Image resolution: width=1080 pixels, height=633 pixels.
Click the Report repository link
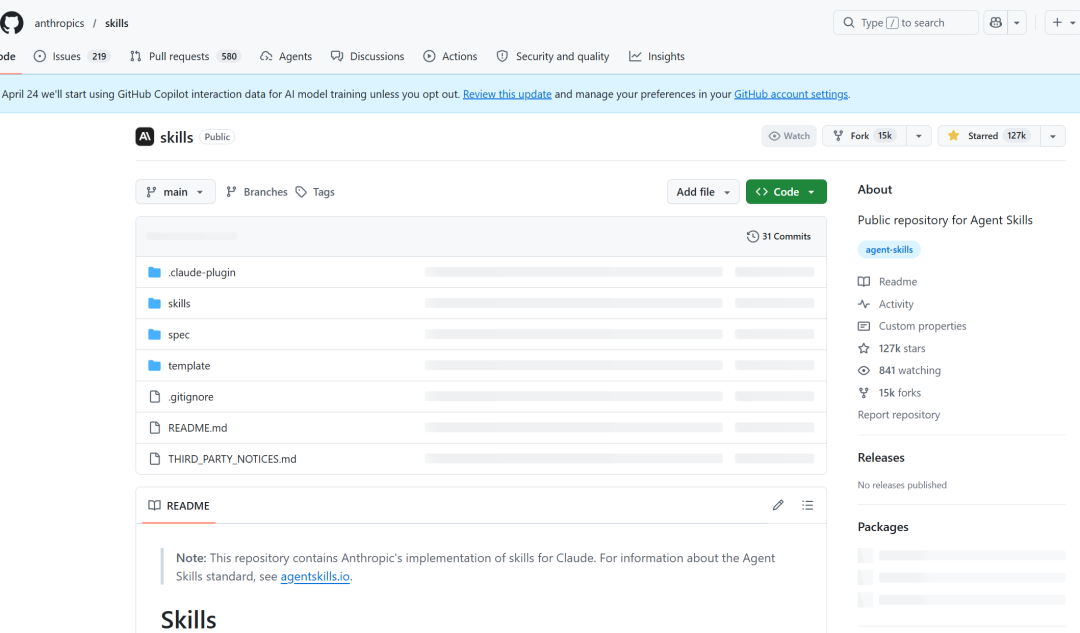tap(899, 415)
